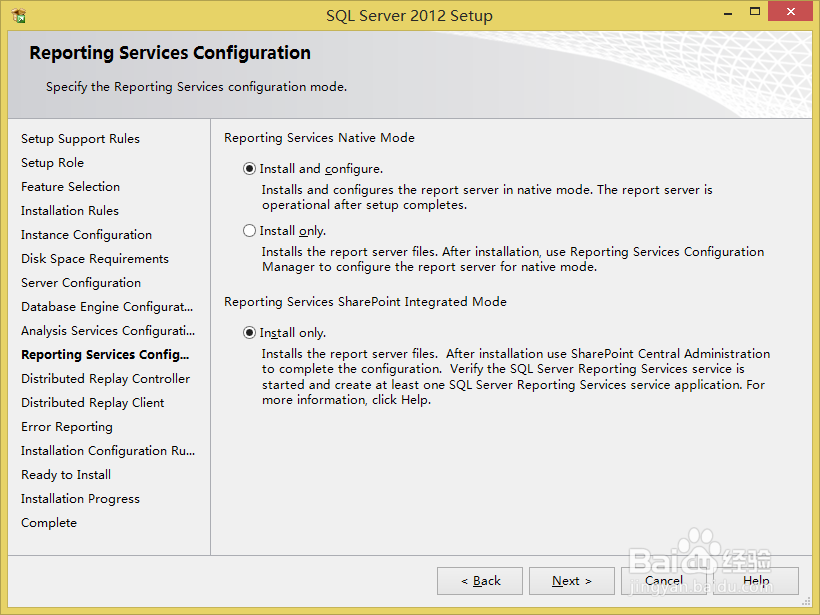The height and width of the screenshot is (615, 820).
Task: Go to Database Engine Configuration
Action: point(107,306)
